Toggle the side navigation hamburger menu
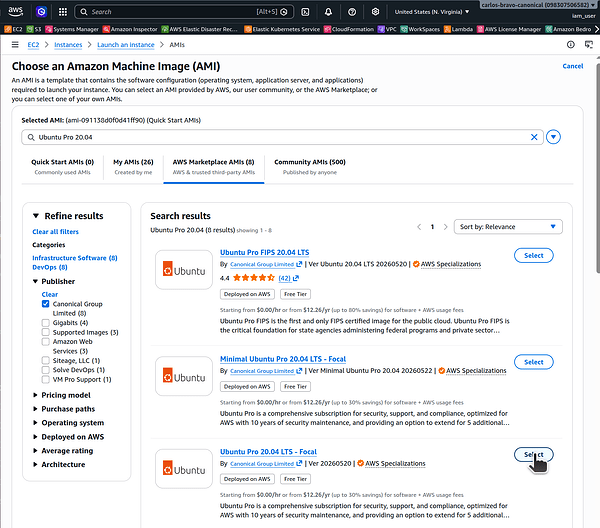The height and width of the screenshot is (528, 600). click(x=15, y=45)
